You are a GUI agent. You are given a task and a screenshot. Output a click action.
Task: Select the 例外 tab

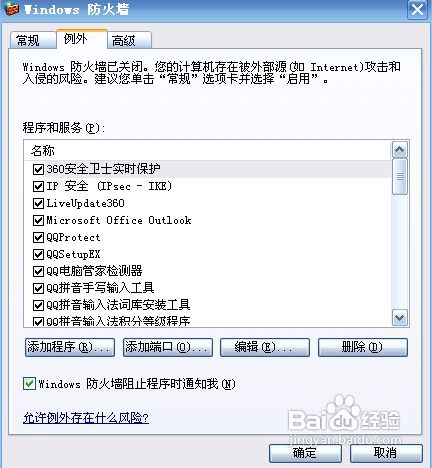(x=82, y=39)
